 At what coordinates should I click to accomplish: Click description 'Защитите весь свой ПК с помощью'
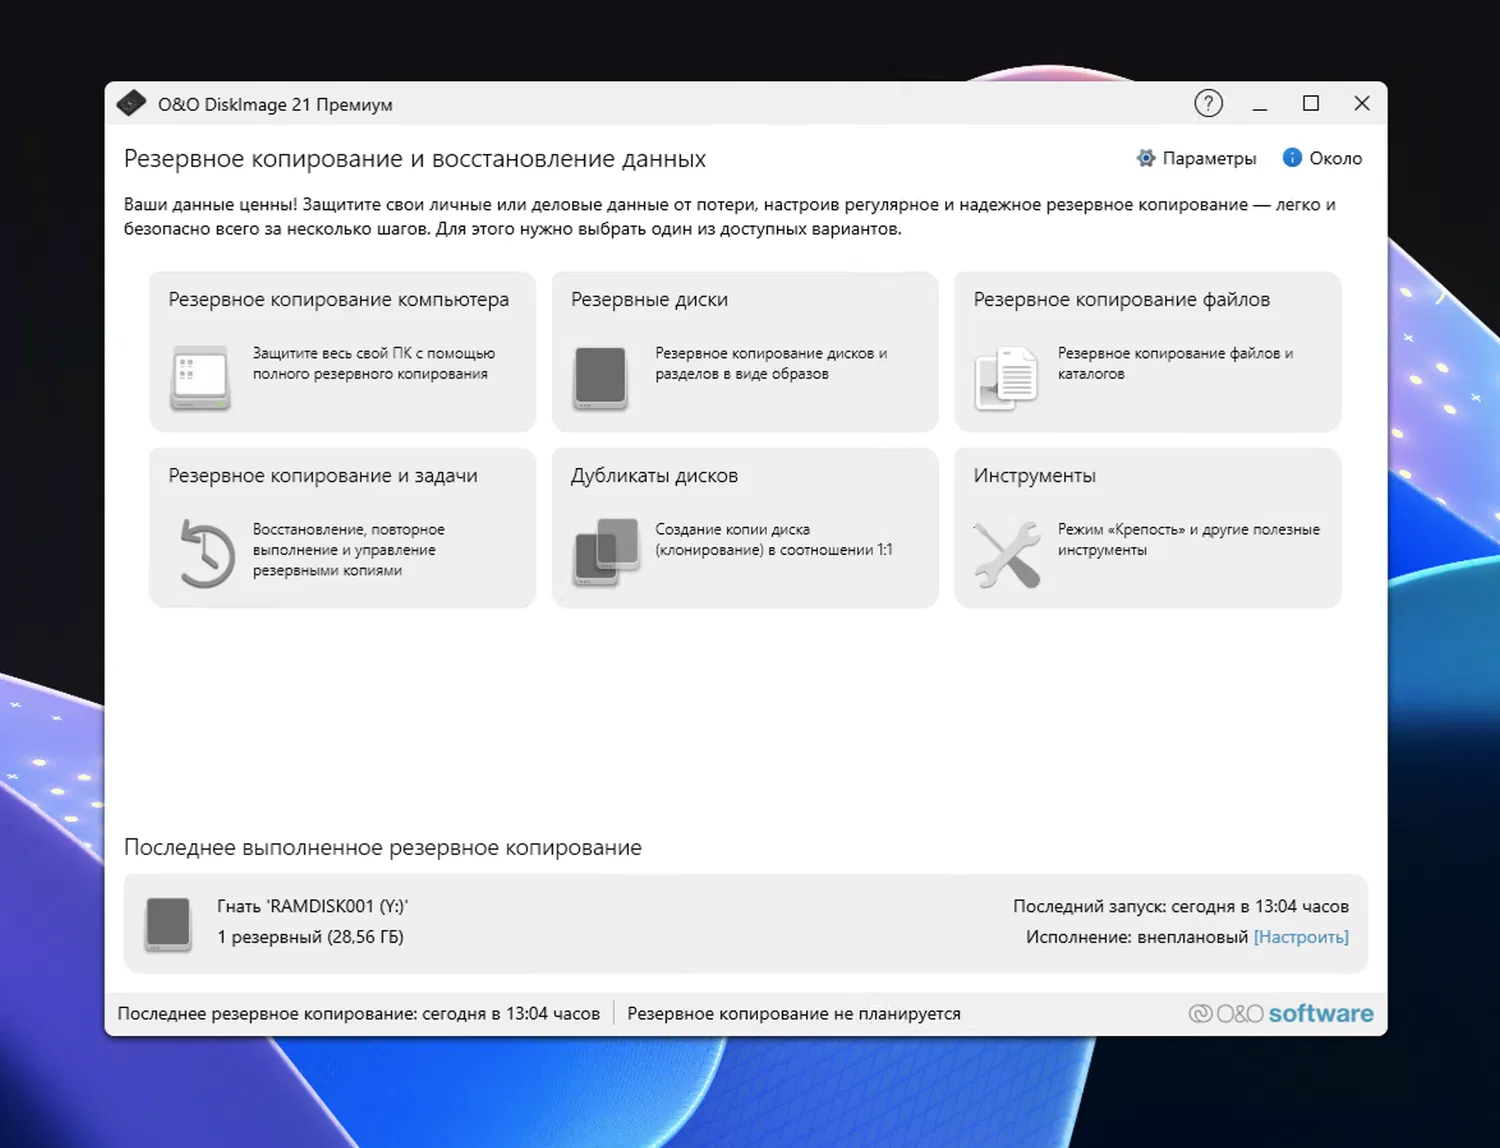pos(373,363)
